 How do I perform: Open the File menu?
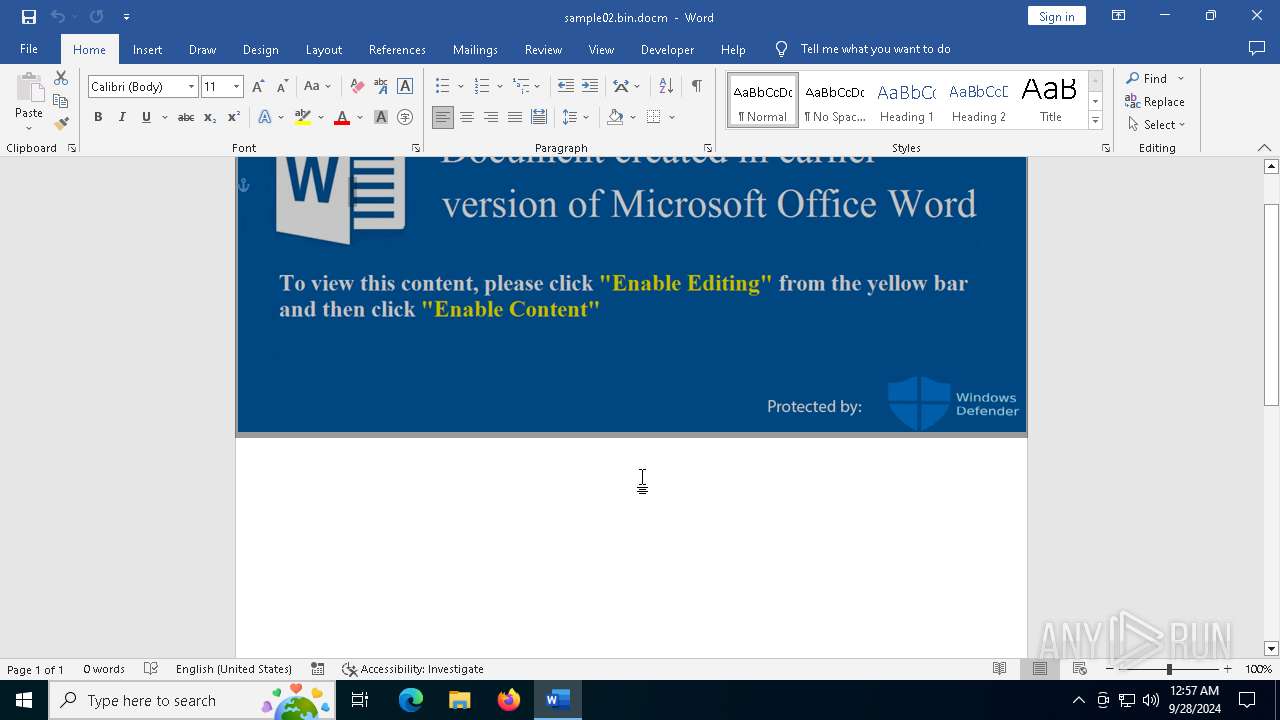(x=29, y=49)
